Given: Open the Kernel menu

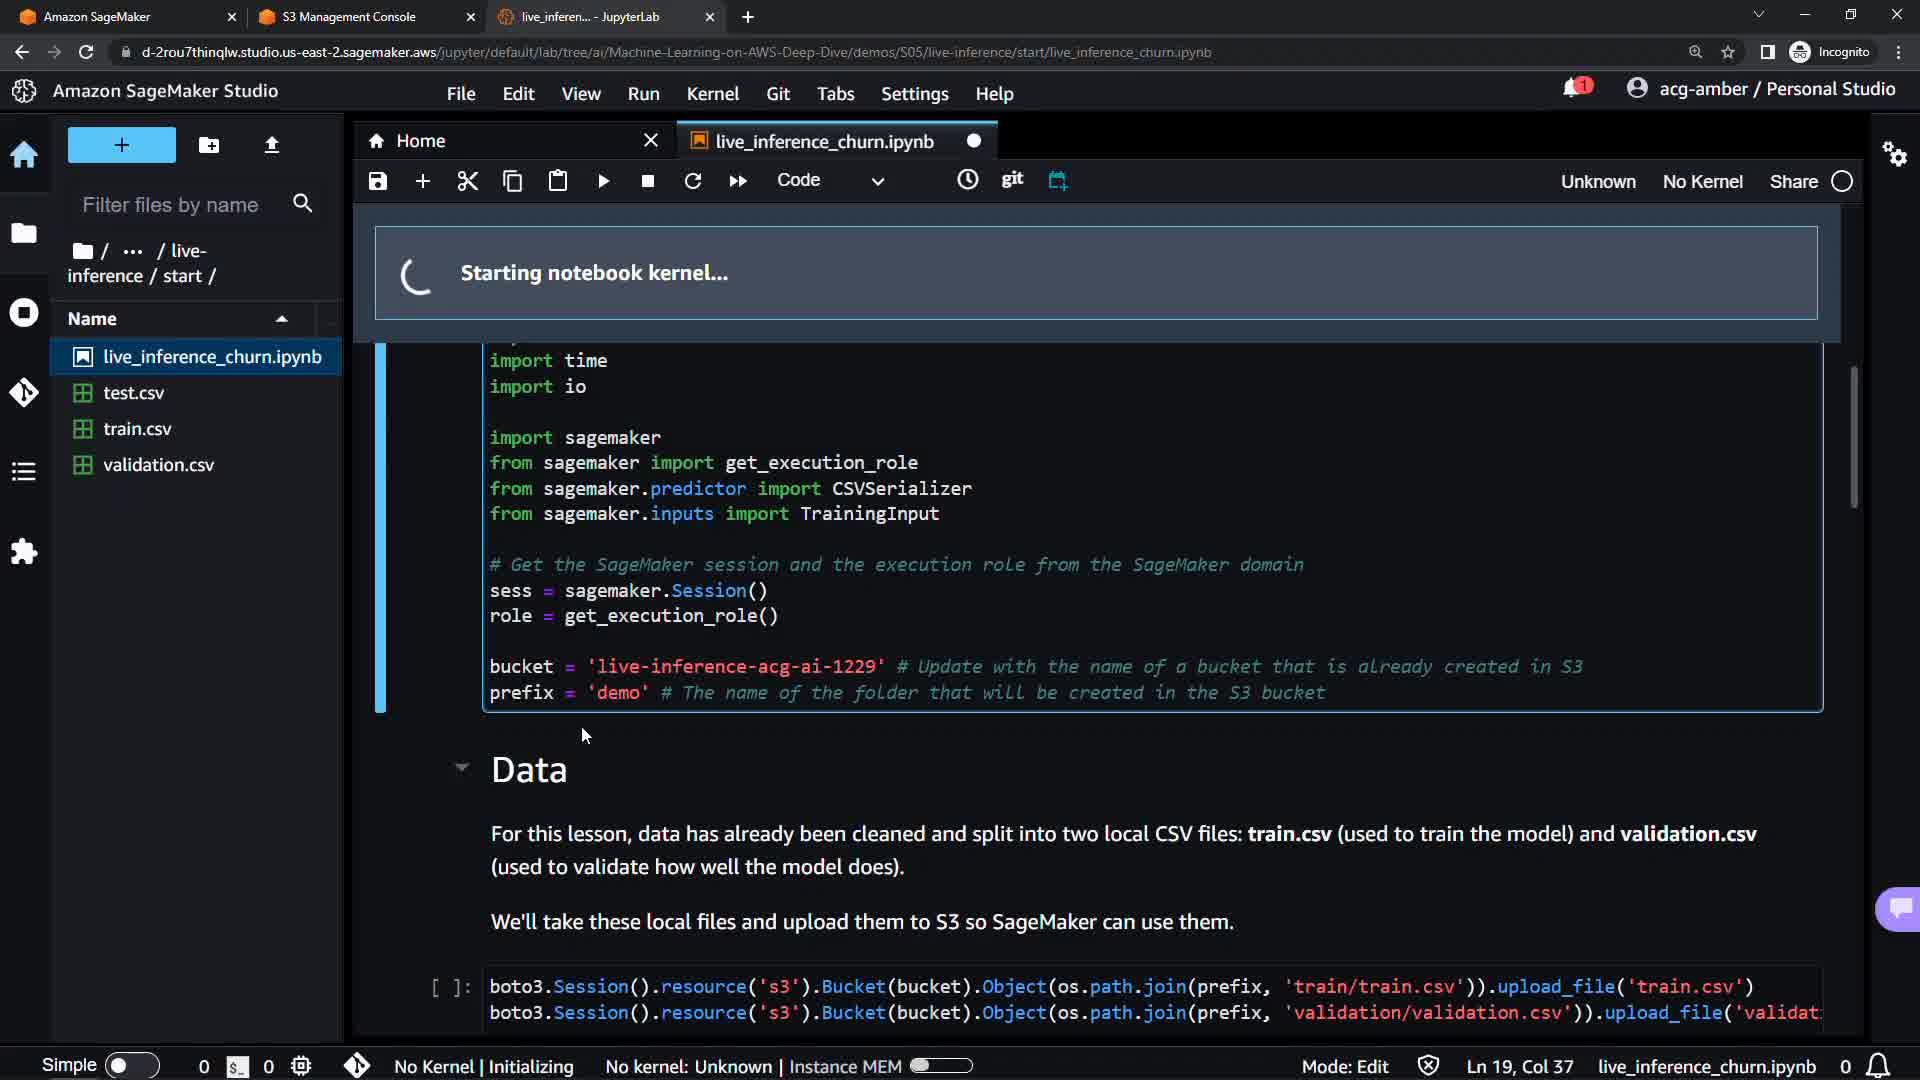Looking at the screenshot, I should pos(712,94).
